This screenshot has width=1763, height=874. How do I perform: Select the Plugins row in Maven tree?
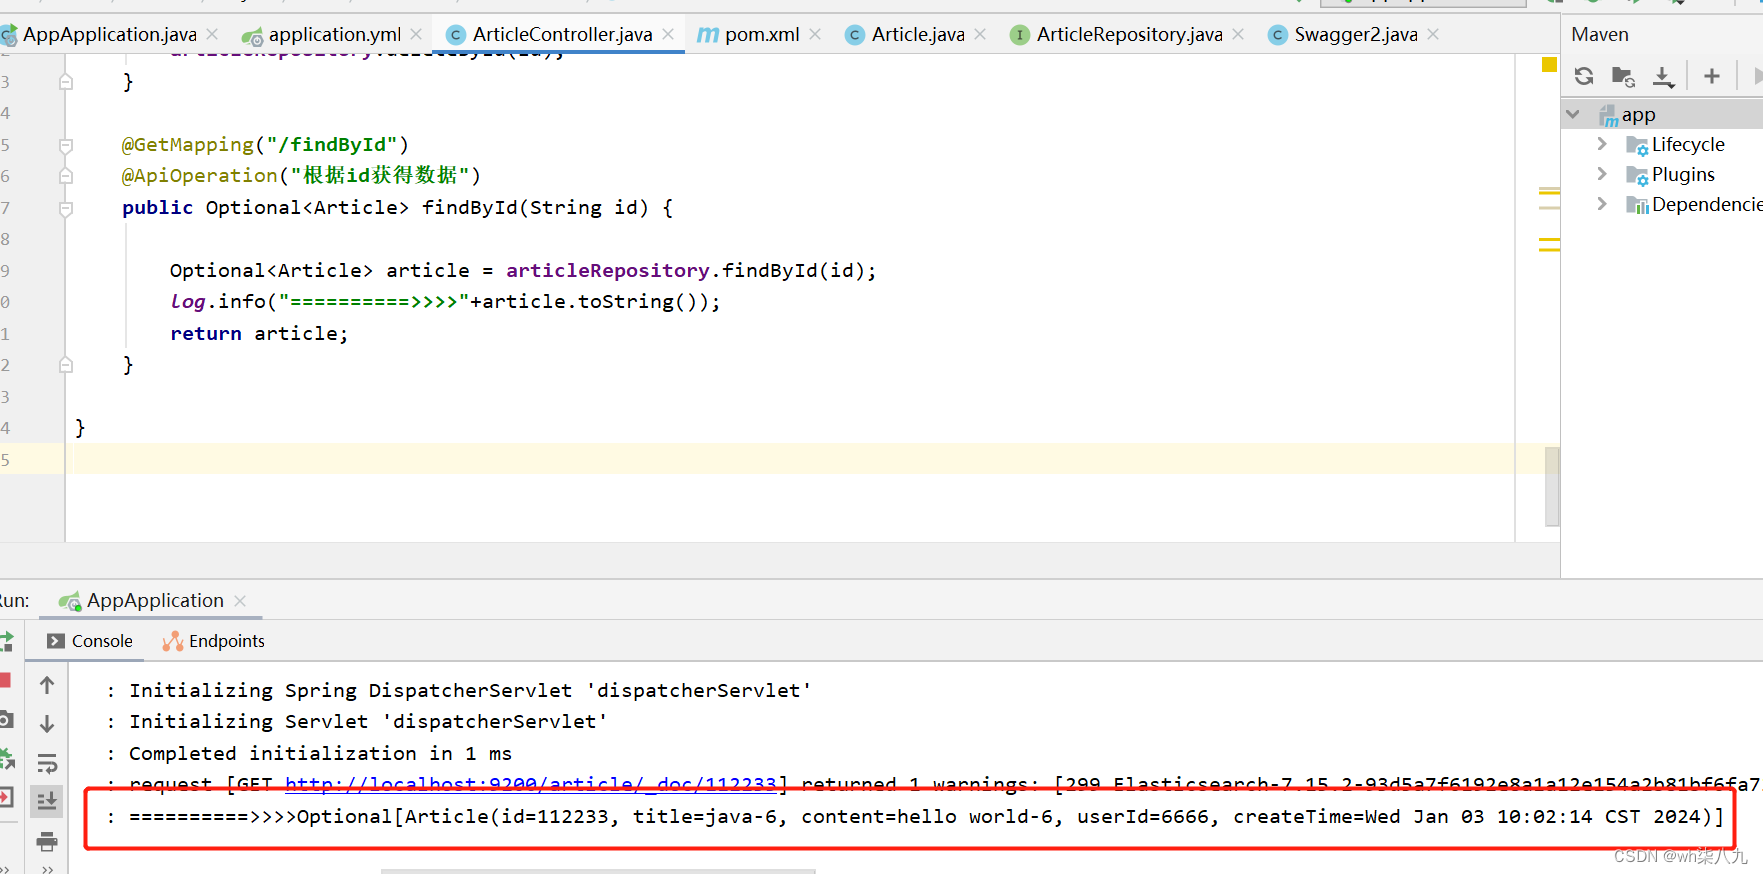point(1662,175)
